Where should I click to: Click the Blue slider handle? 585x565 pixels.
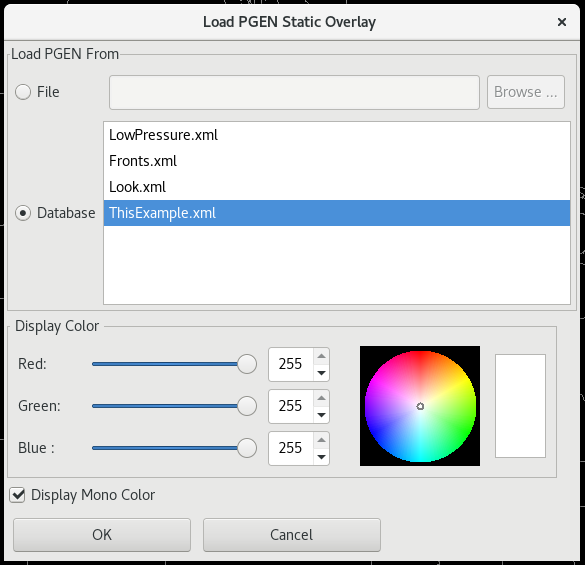(x=247, y=448)
